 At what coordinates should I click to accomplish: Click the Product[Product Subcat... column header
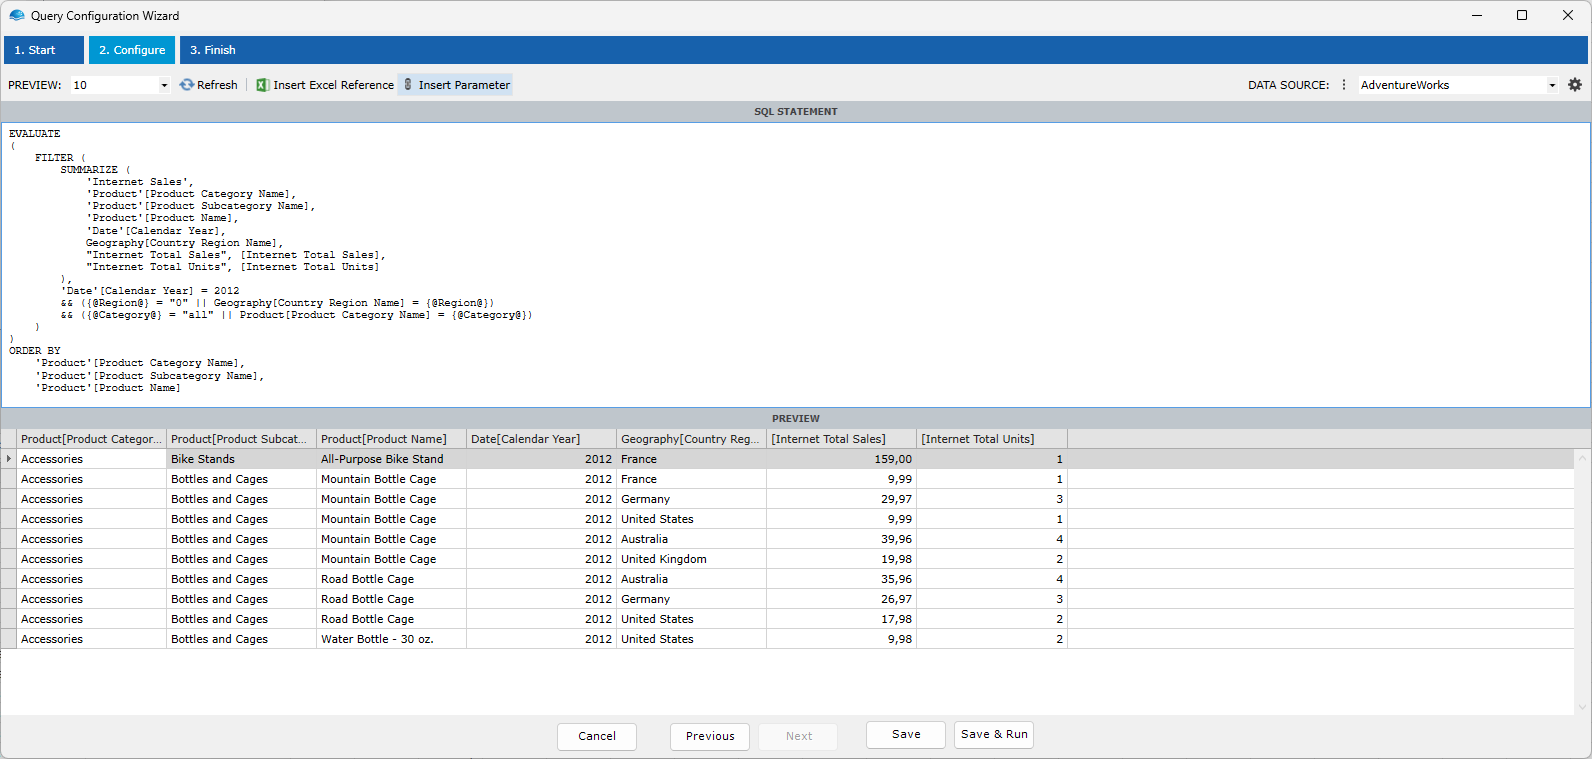(242, 439)
